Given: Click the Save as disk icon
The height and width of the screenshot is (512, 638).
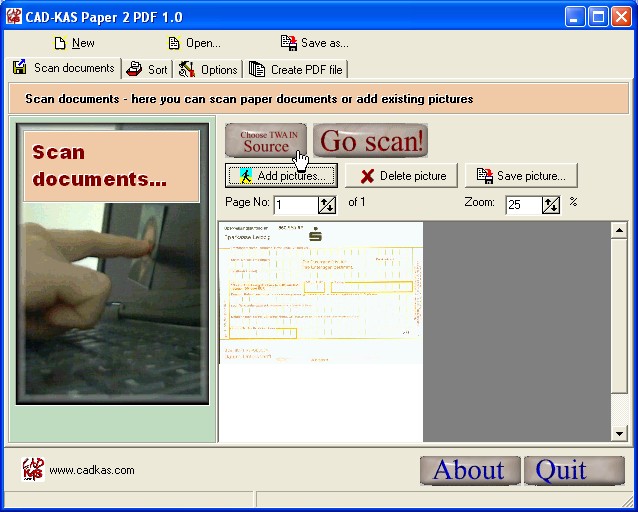Looking at the screenshot, I should pyautogui.click(x=289, y=43).
